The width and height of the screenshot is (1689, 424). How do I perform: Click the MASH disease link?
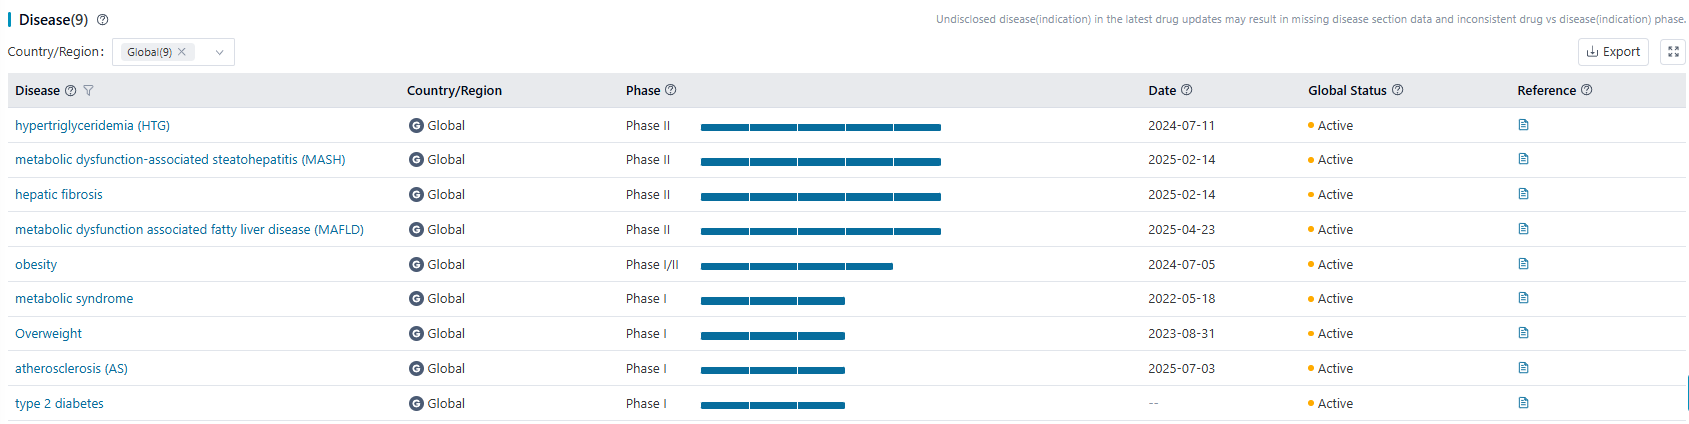(180, 160)
